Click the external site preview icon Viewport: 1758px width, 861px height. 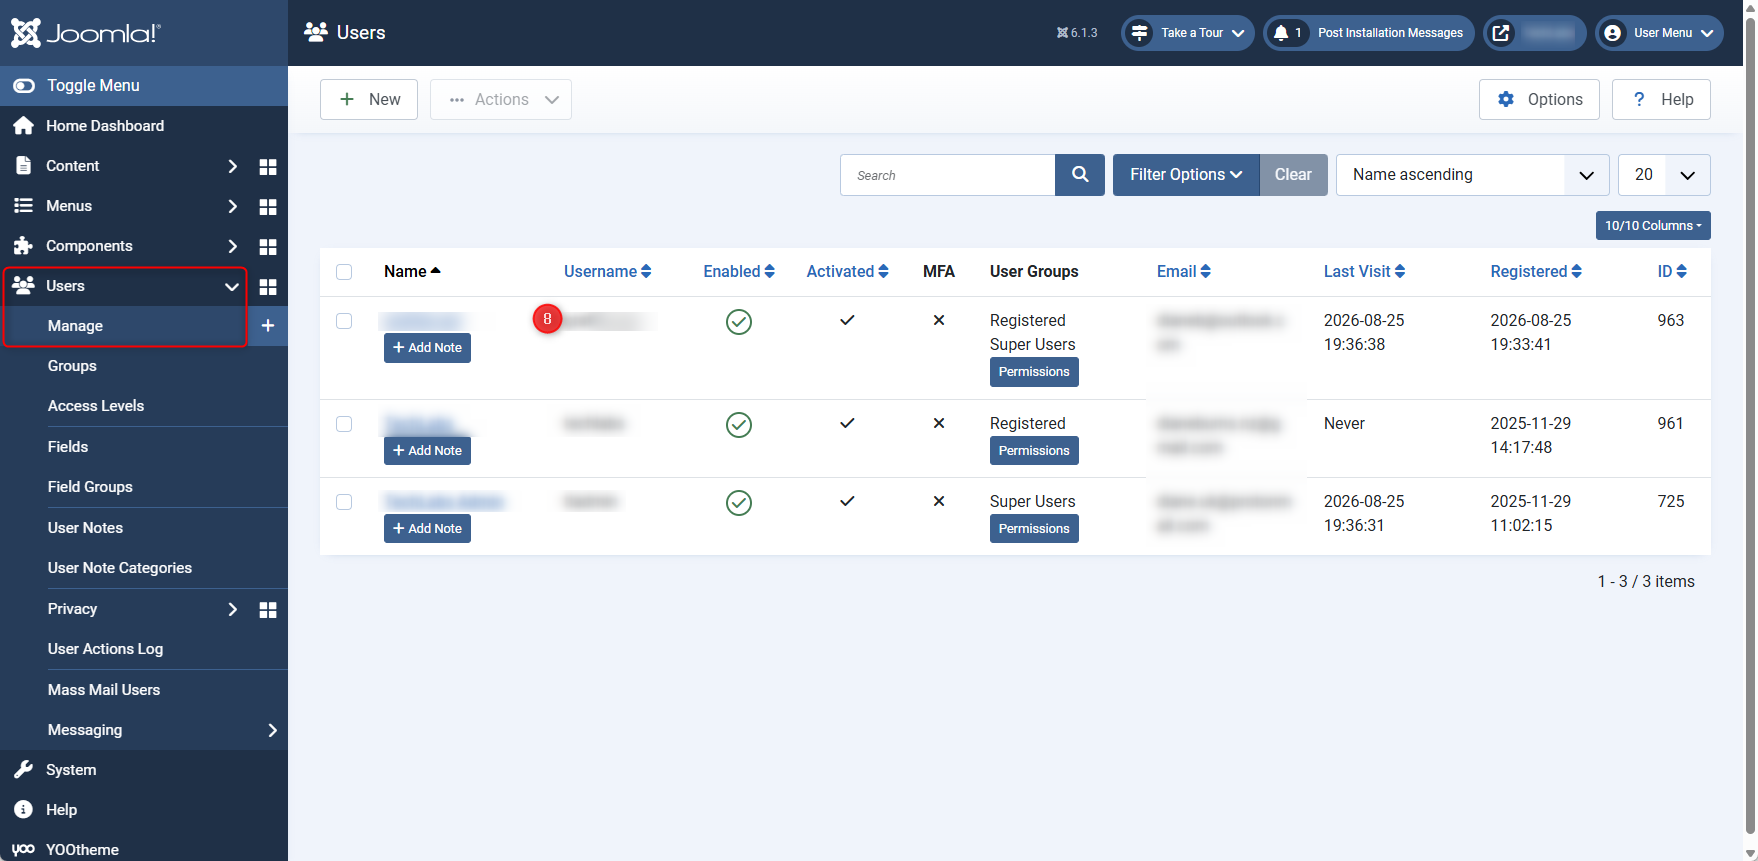pos(1501,33)
